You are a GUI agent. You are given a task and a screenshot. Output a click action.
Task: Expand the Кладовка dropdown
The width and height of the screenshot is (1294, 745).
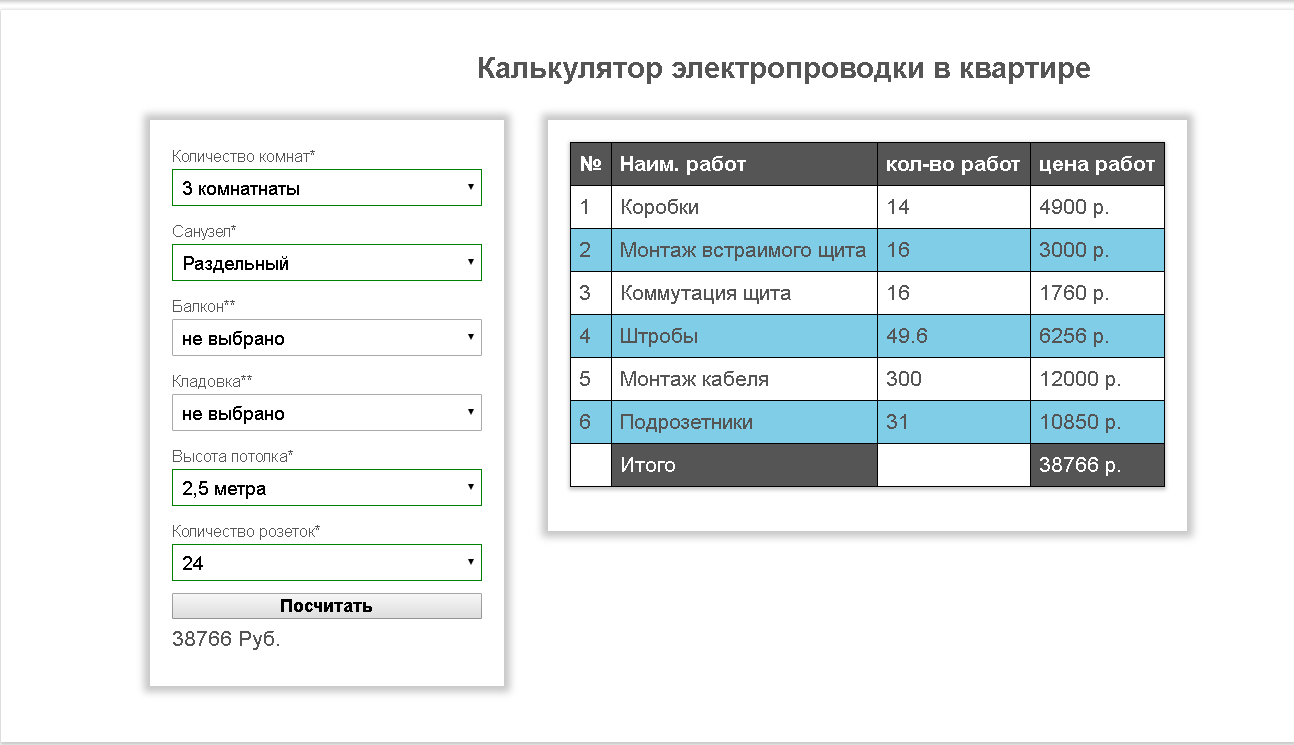[326, 413]
